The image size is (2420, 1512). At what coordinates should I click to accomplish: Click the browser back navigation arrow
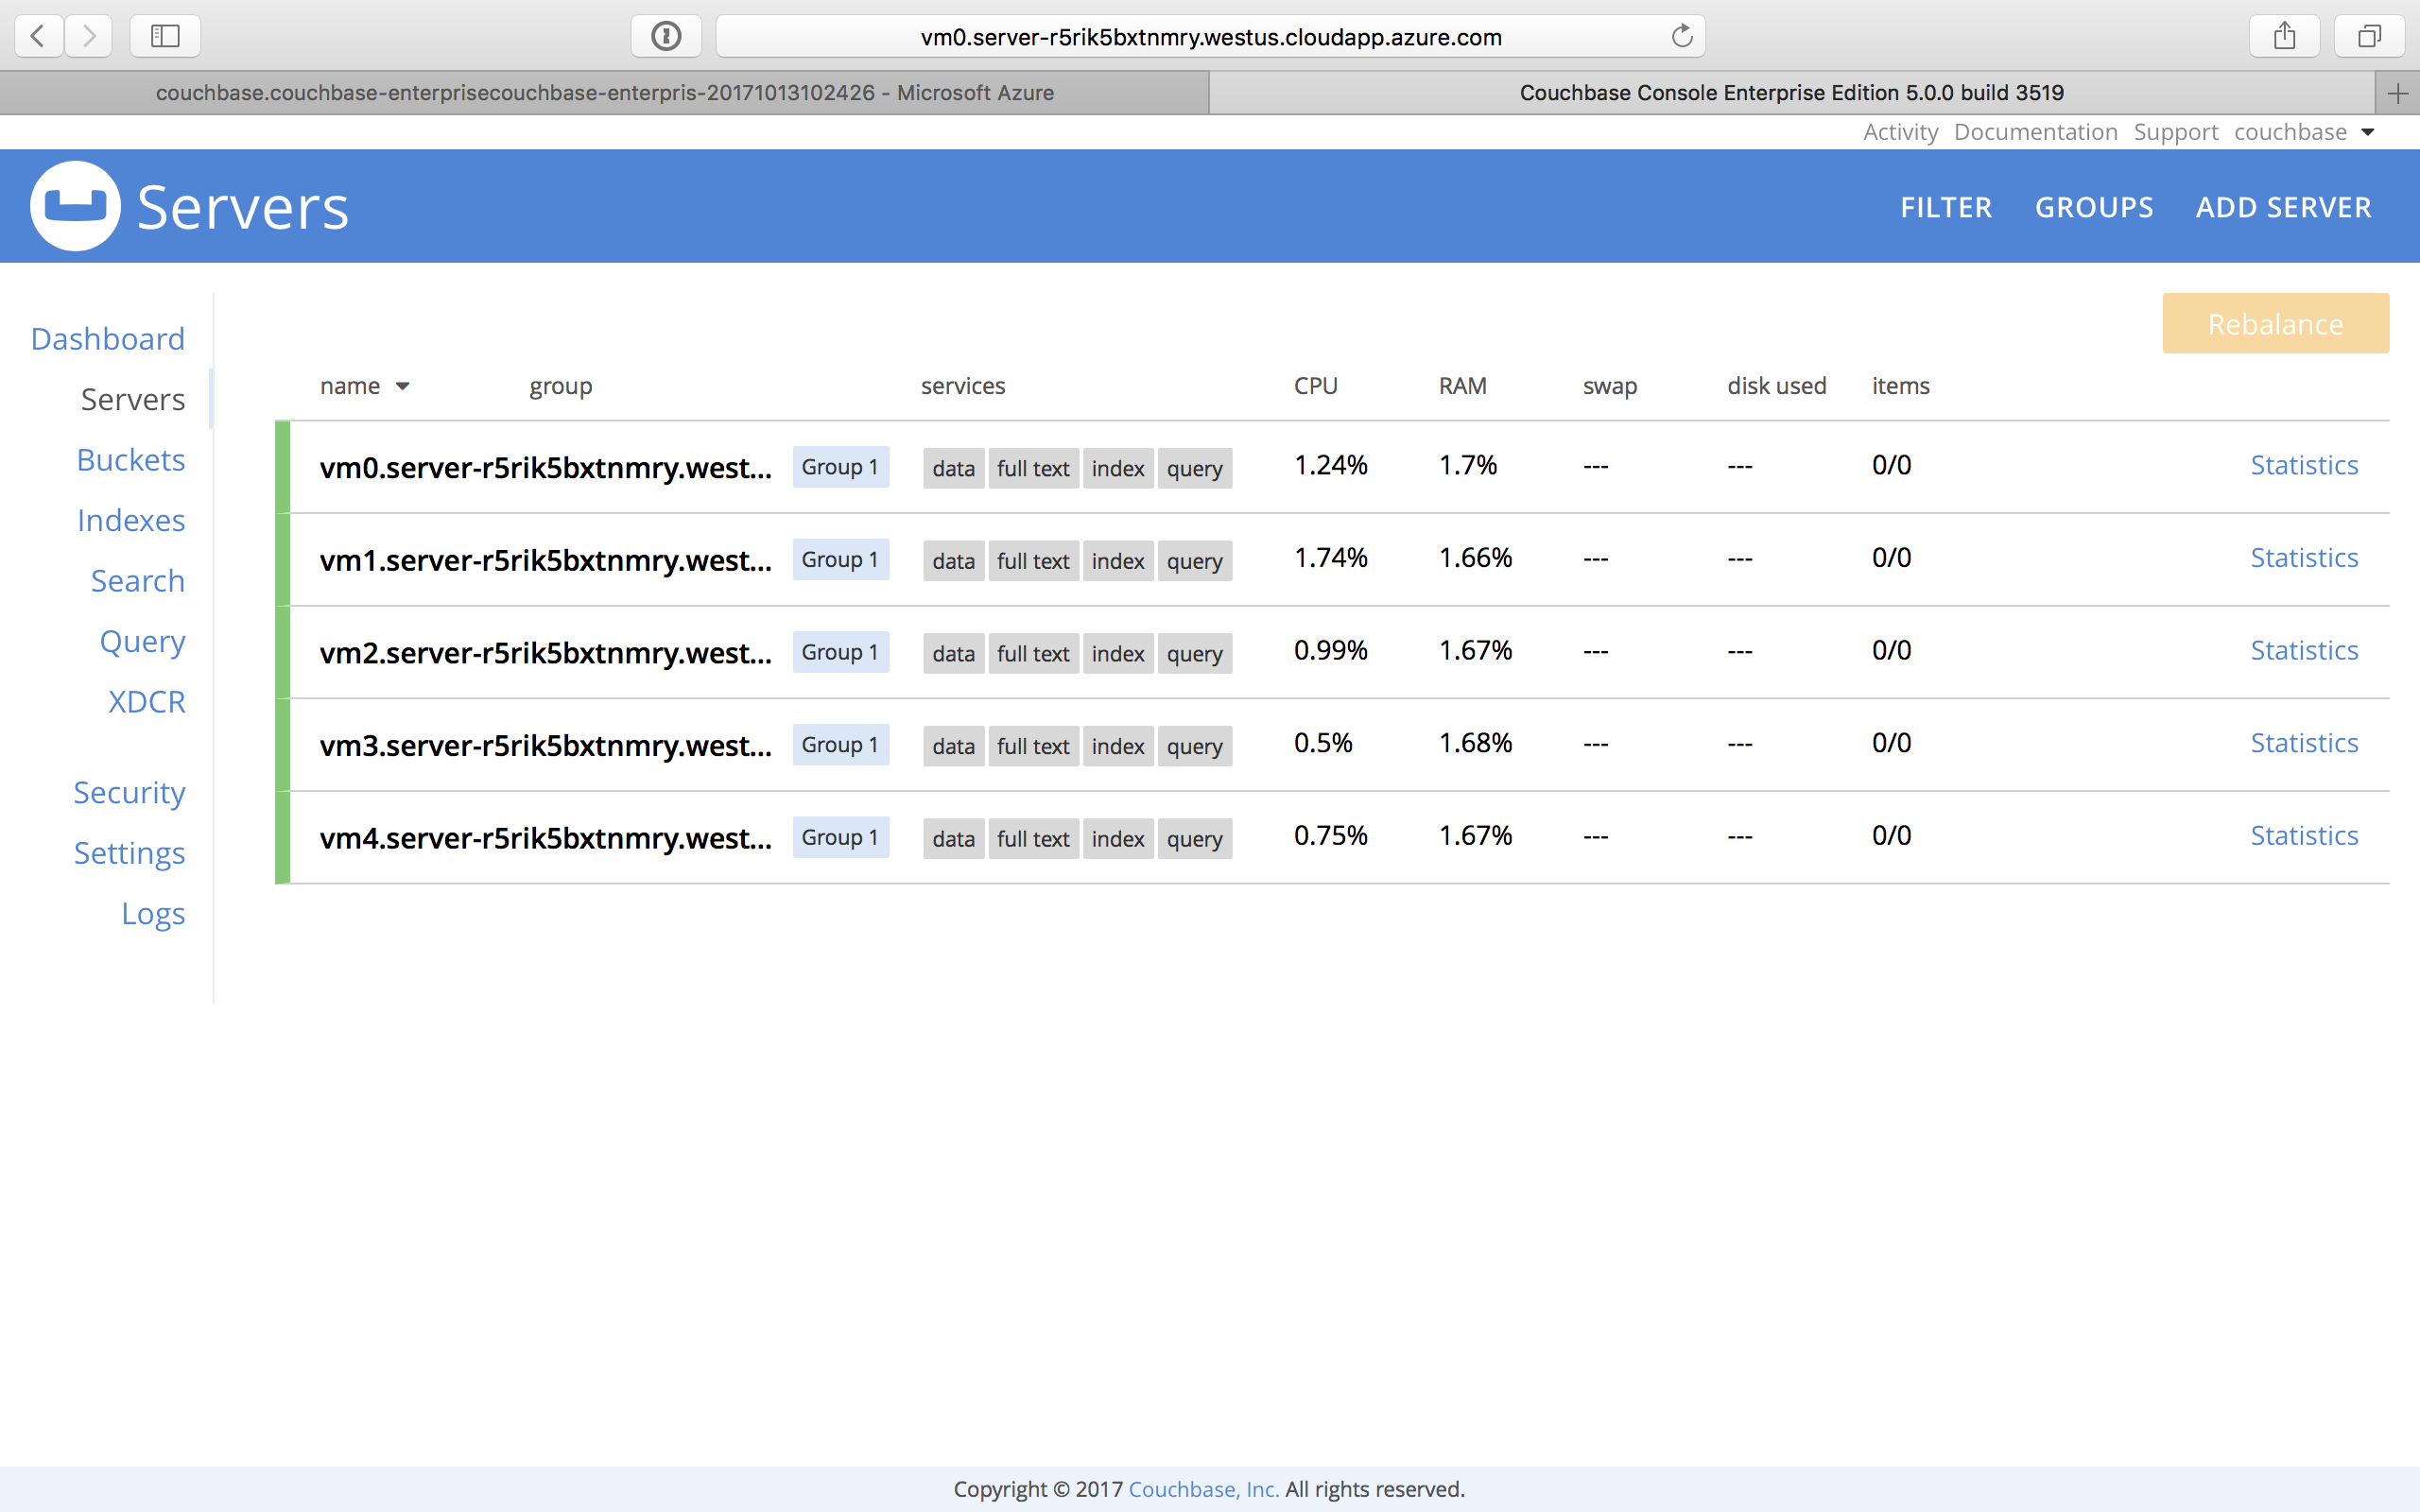(x=37, y=36)
